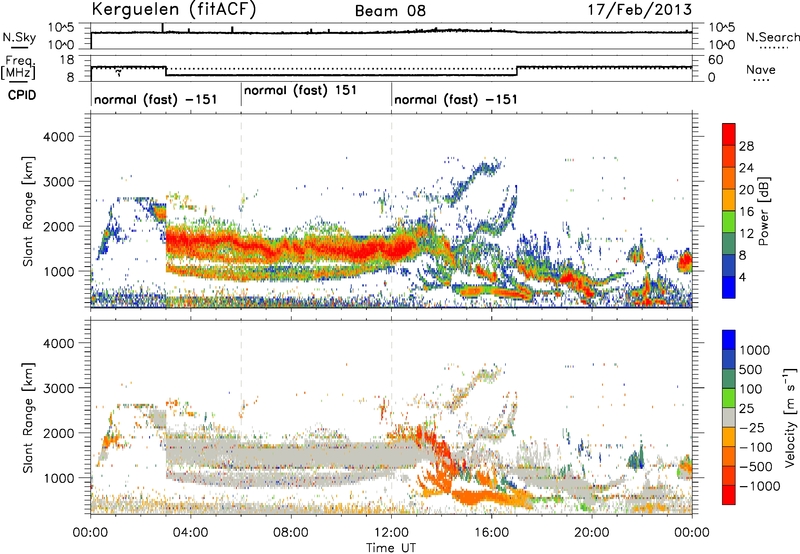Click the '1000' tick on the velocity colorbar

(x=754, y=350)
